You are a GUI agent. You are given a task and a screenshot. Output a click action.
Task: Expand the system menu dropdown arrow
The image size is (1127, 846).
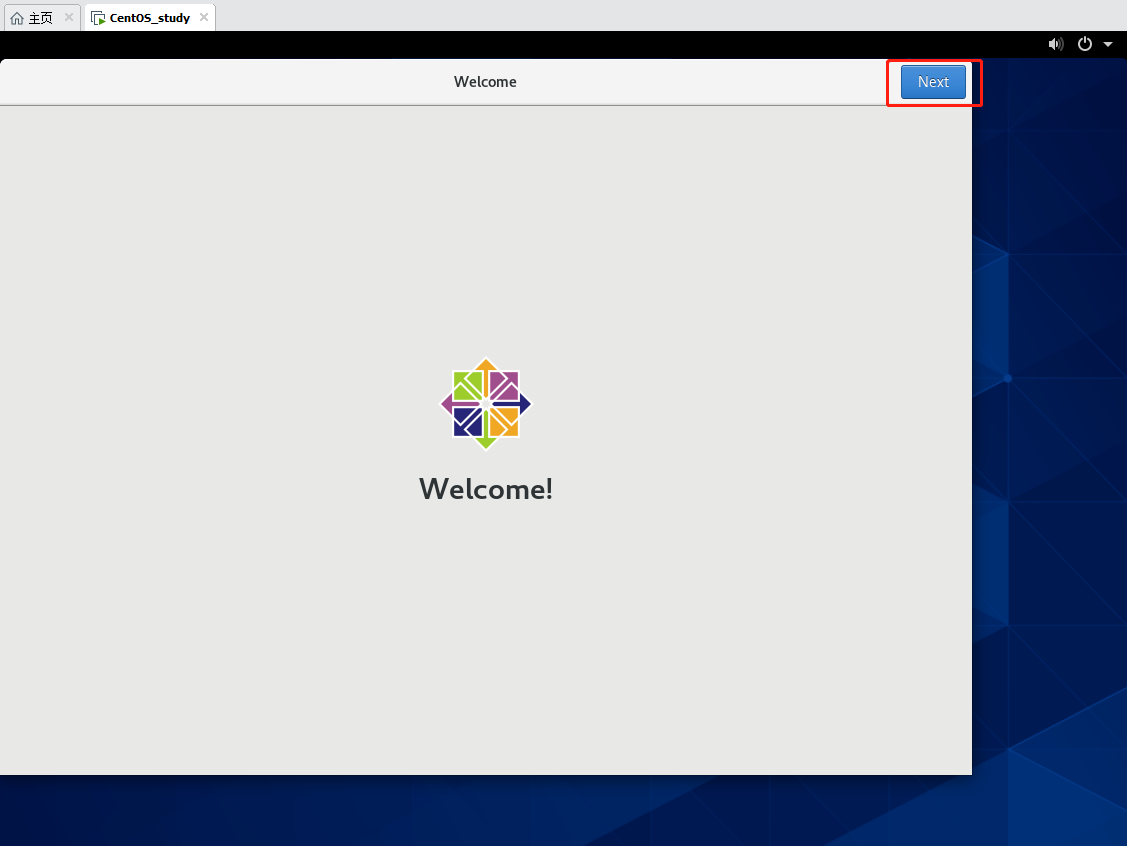pyautogui.click(x=1108, y=44)
